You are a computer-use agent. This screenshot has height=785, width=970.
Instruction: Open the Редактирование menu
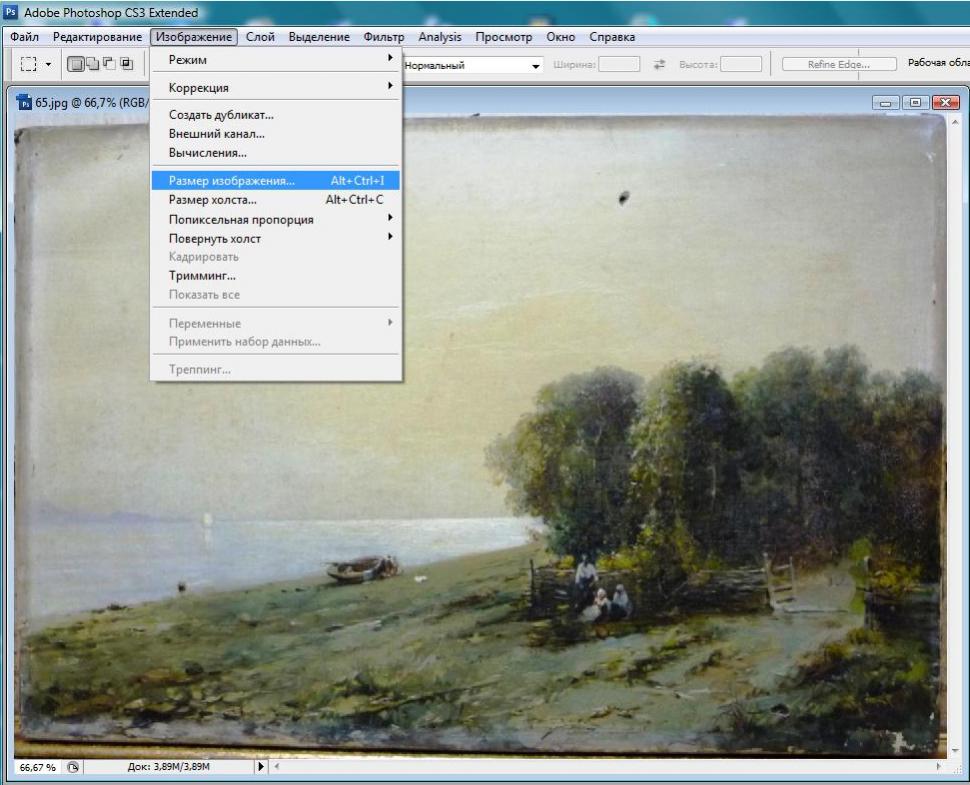(97, 37)
